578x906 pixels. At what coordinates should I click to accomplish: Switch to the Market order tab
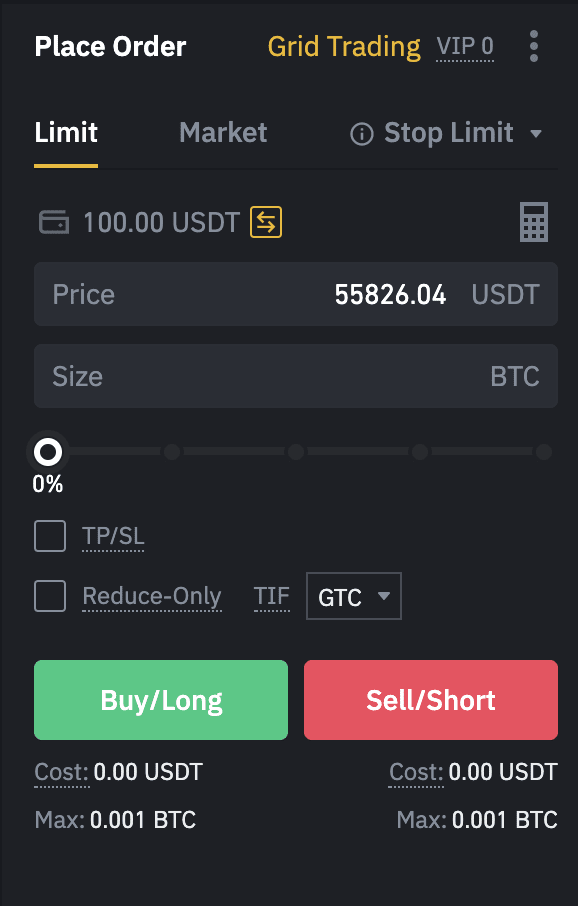(x=223, y=133)
